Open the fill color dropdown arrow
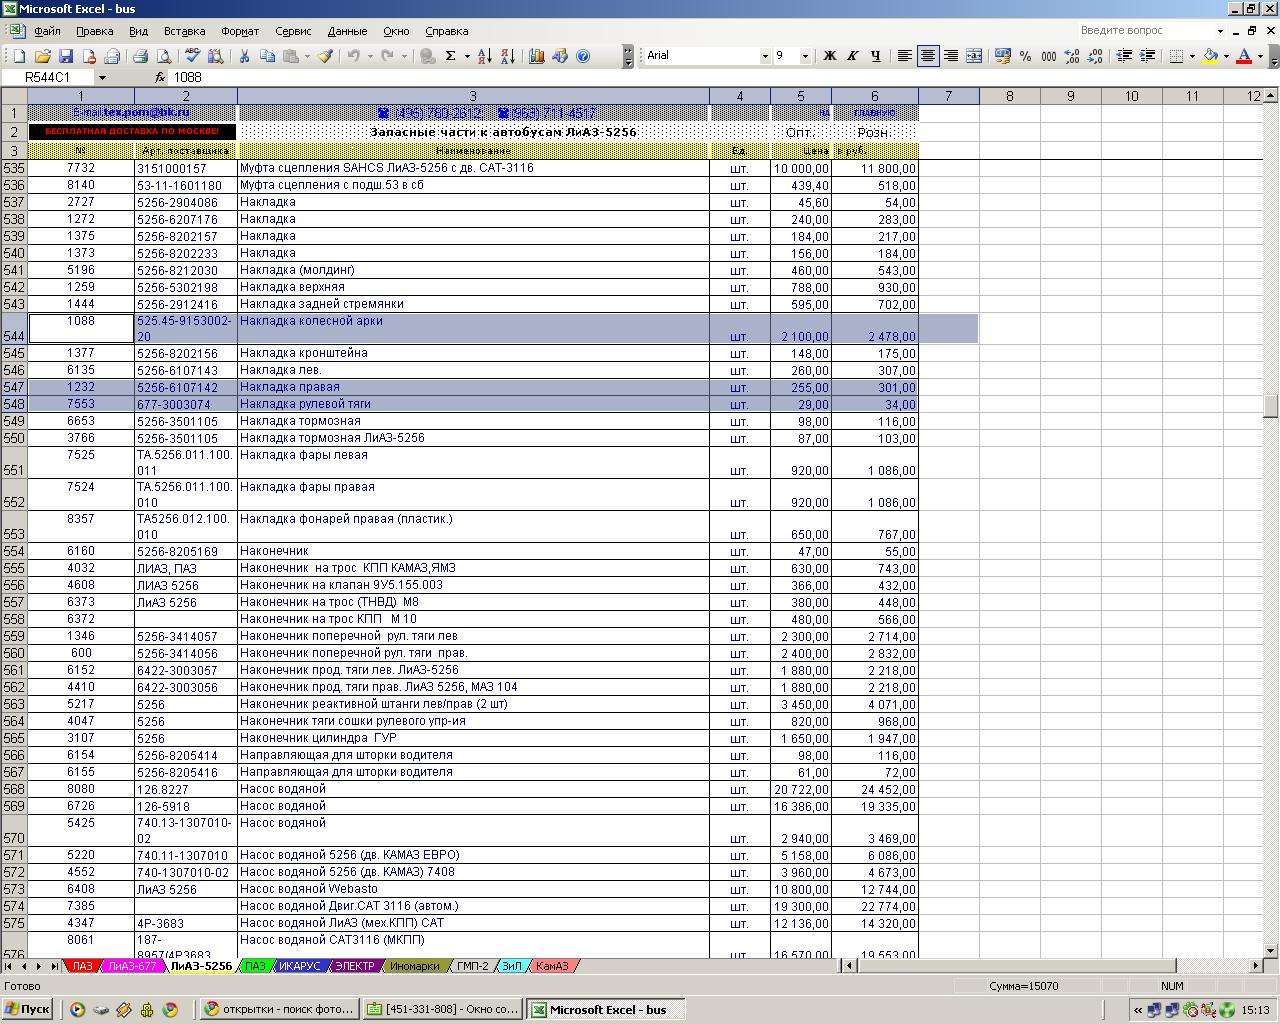Viewport: 1280px width, 1024px height. click(1226, 56)
